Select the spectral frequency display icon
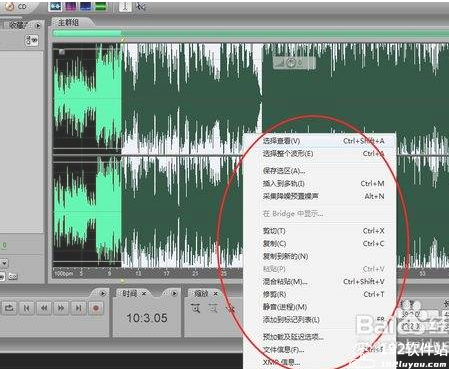Screen dimensions: 449x369 point(71,6)
